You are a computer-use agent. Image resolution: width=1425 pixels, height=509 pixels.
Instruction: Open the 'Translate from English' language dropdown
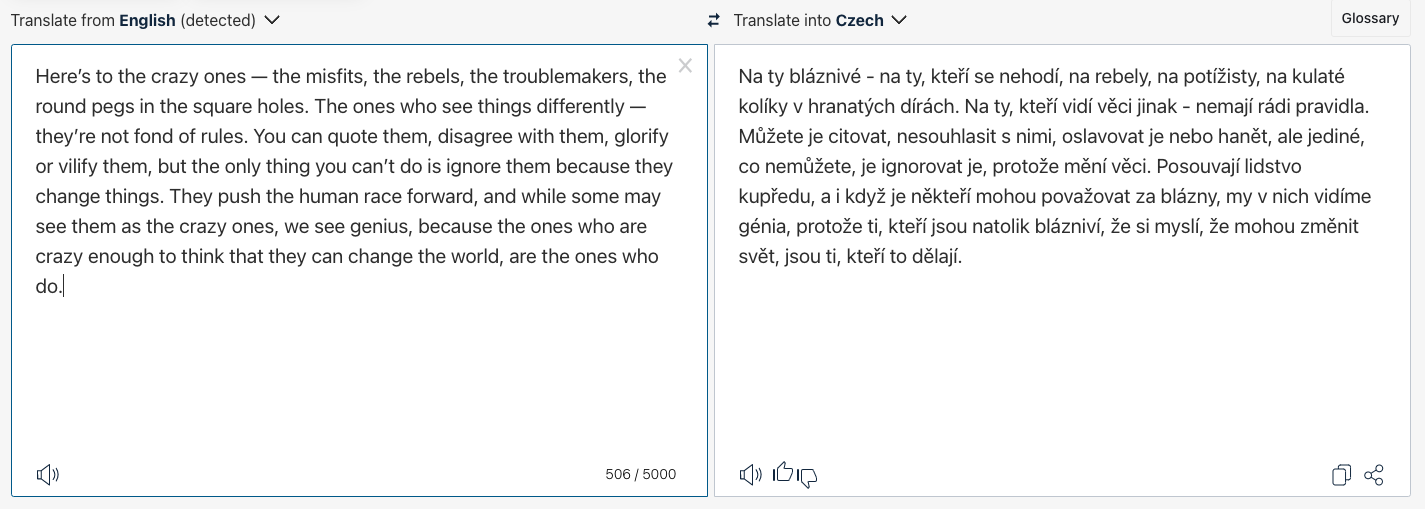(x=145, y=20)
